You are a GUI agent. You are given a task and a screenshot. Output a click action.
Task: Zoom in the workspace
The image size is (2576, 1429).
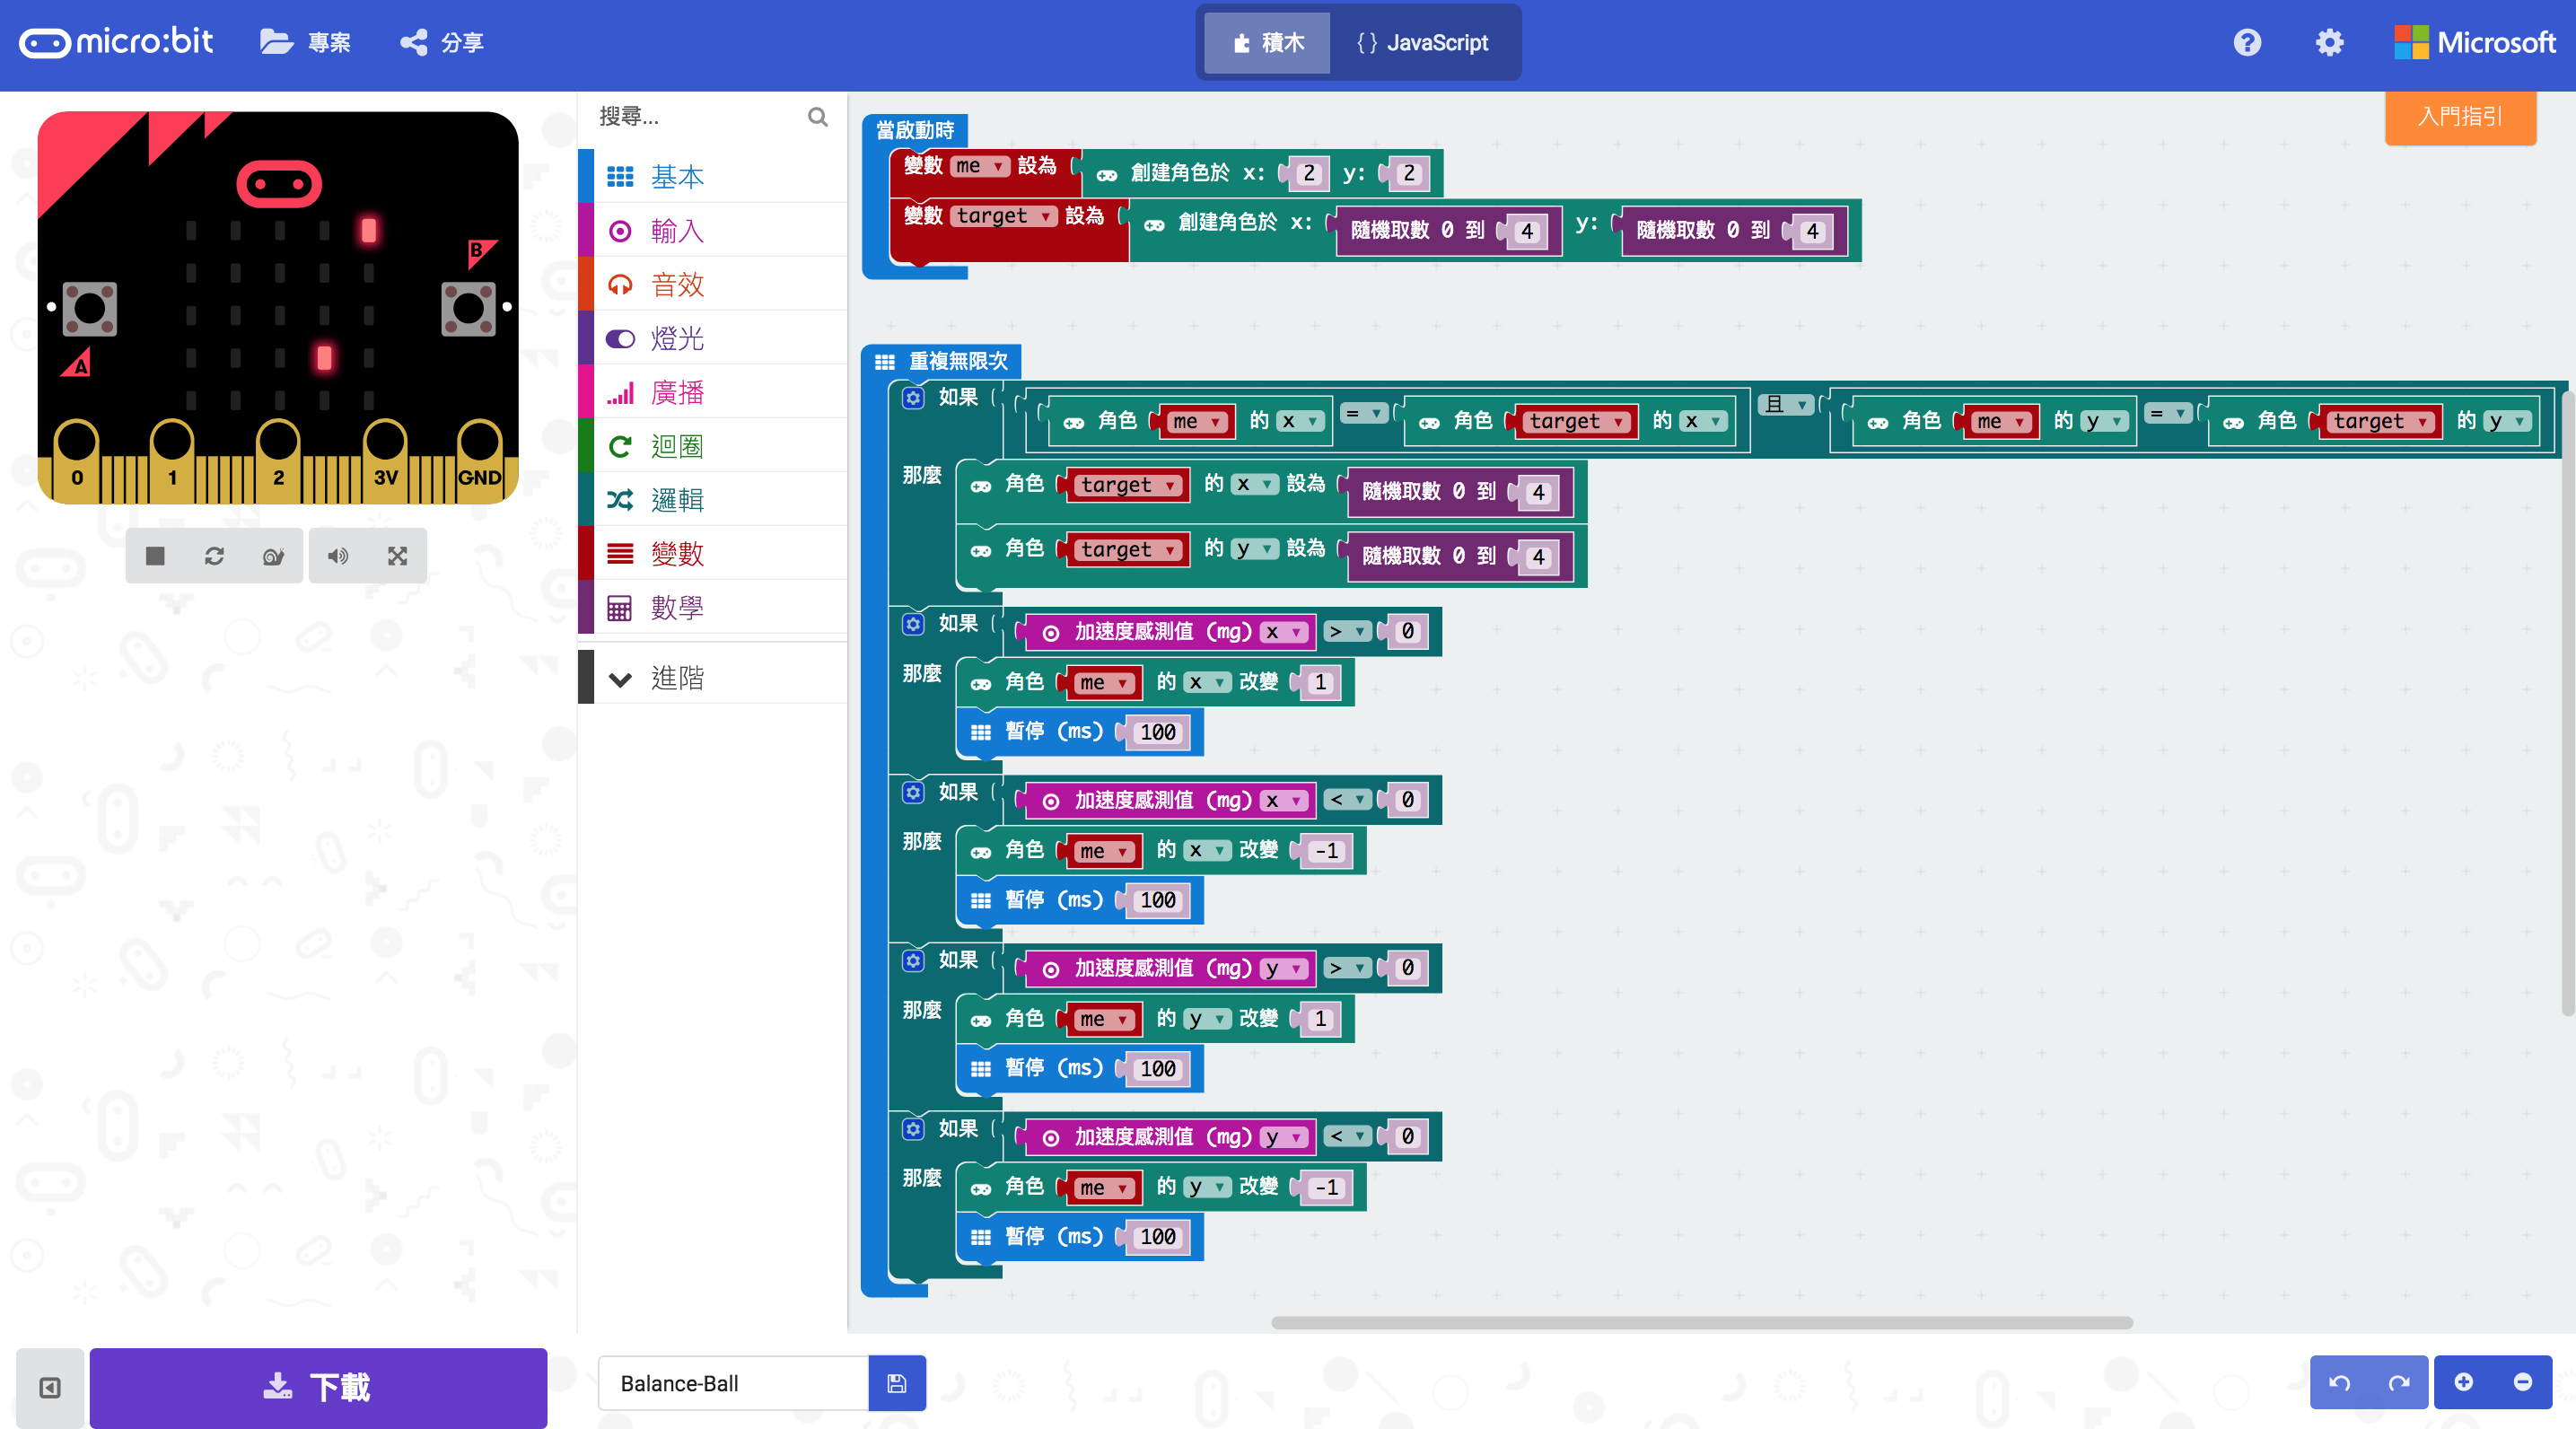[2464, 1382]
